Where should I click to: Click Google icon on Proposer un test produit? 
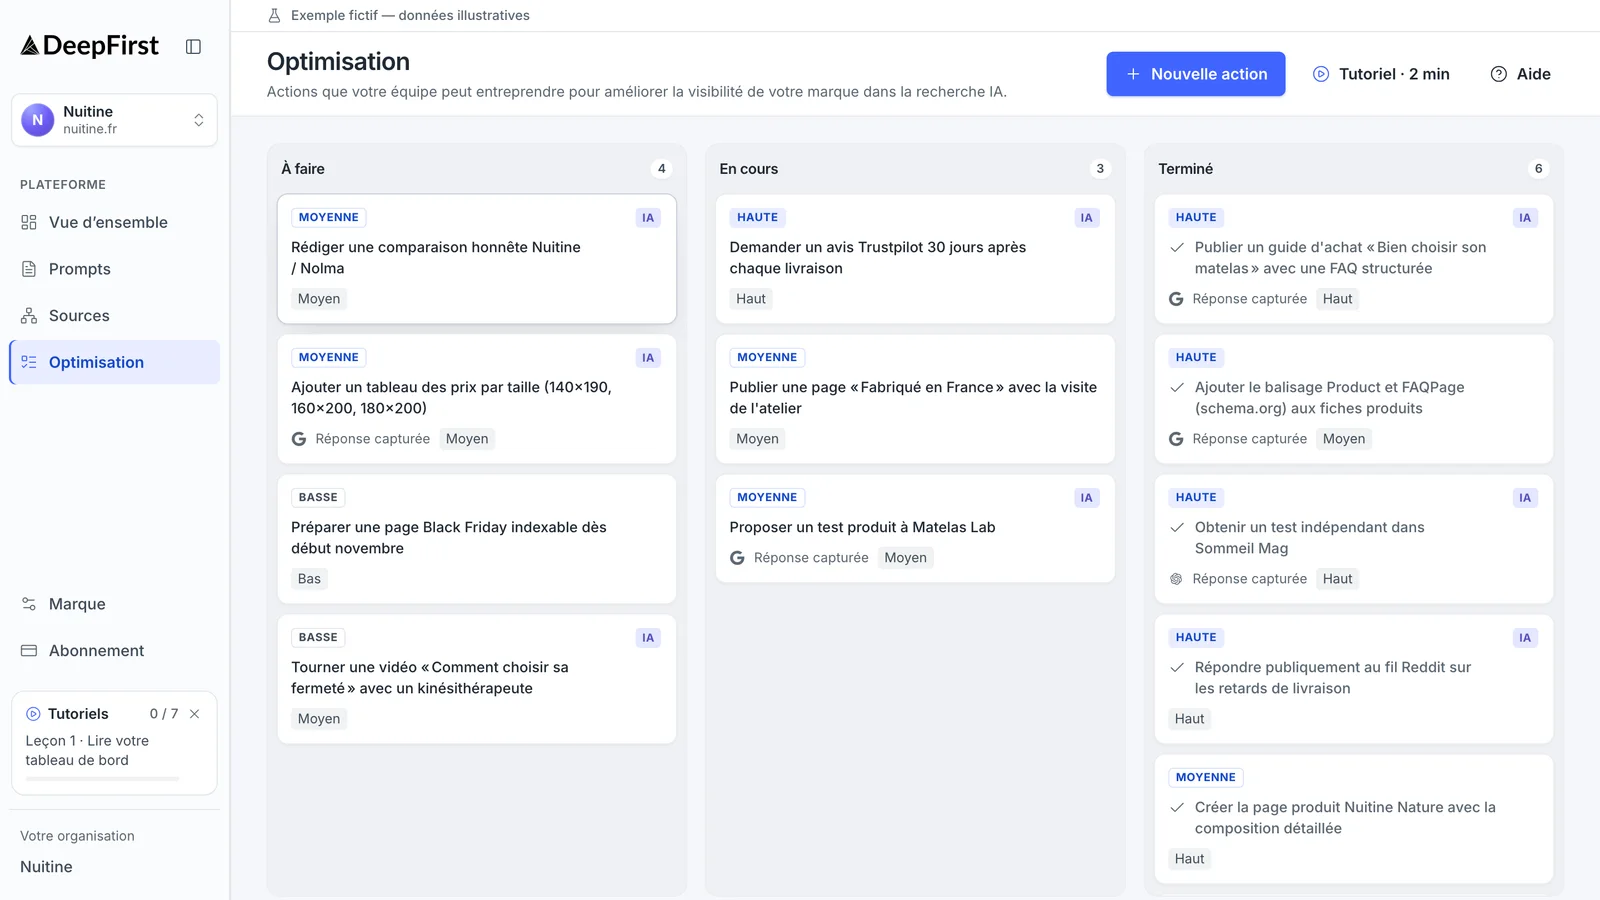coord(737,558)
